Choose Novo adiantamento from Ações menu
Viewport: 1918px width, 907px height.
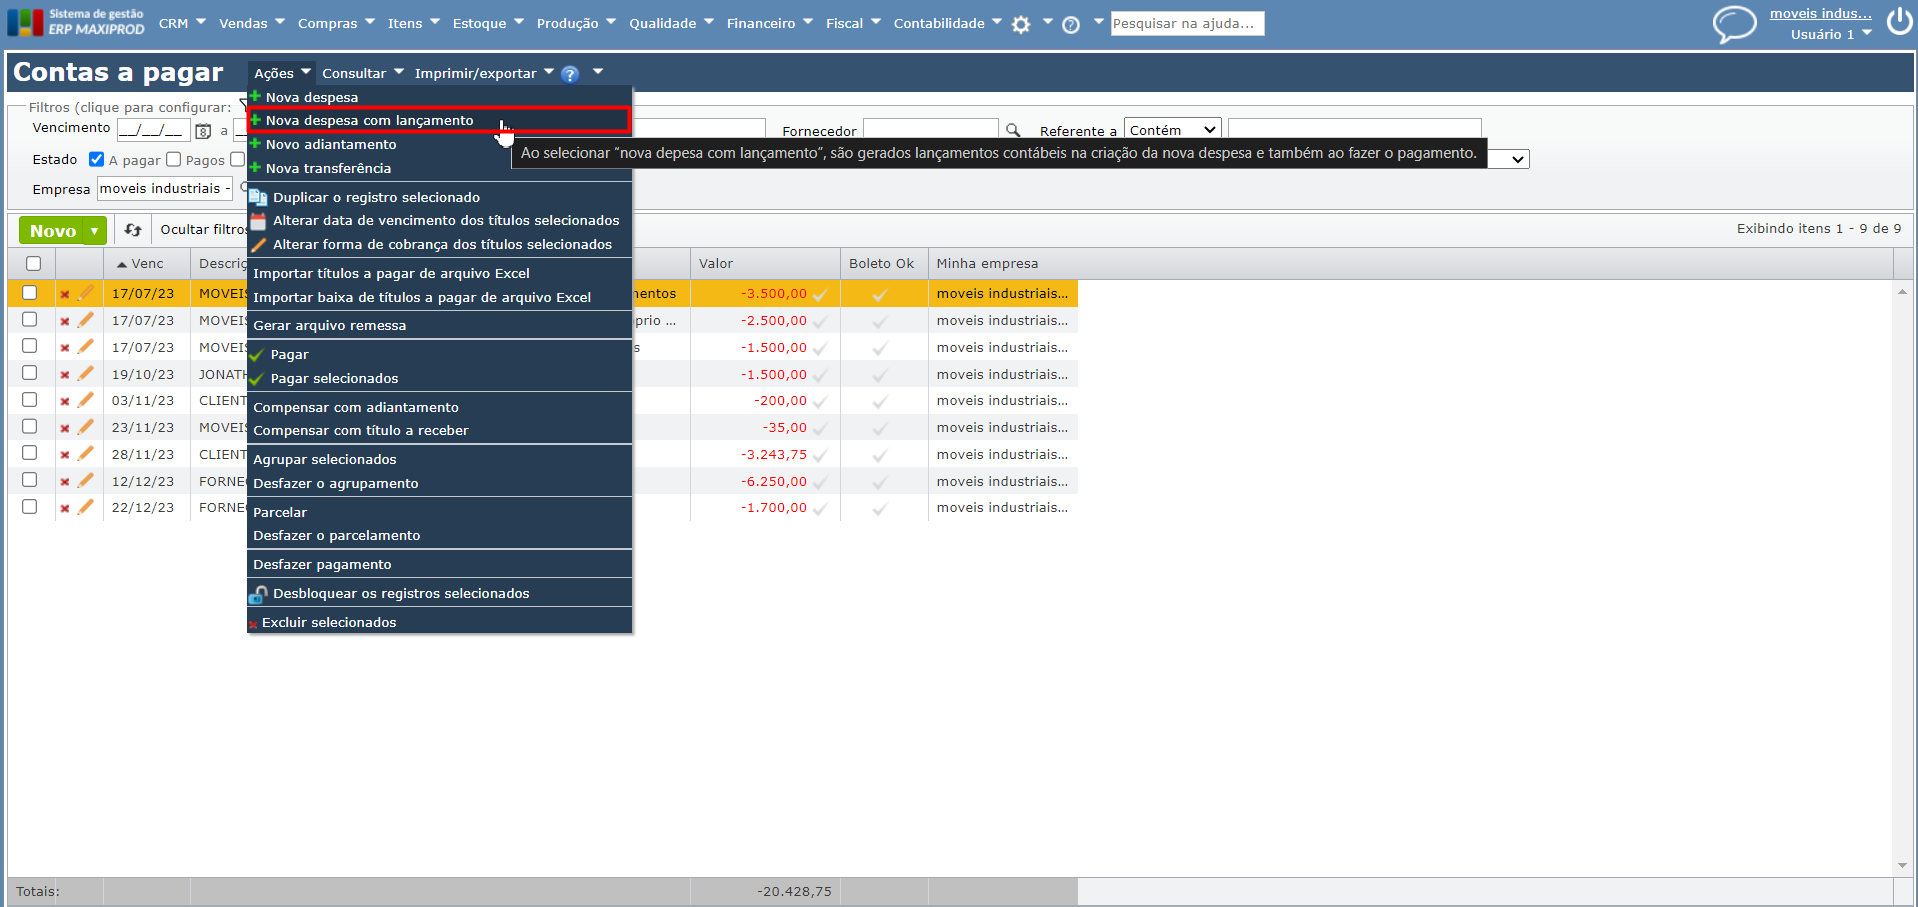pos(439,144)
